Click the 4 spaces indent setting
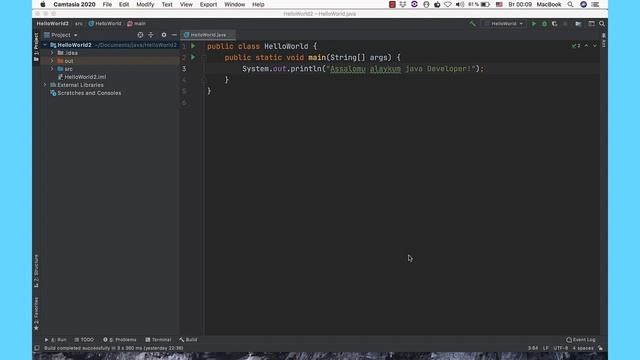Screen dimensions: 640x360 [583, 348]
